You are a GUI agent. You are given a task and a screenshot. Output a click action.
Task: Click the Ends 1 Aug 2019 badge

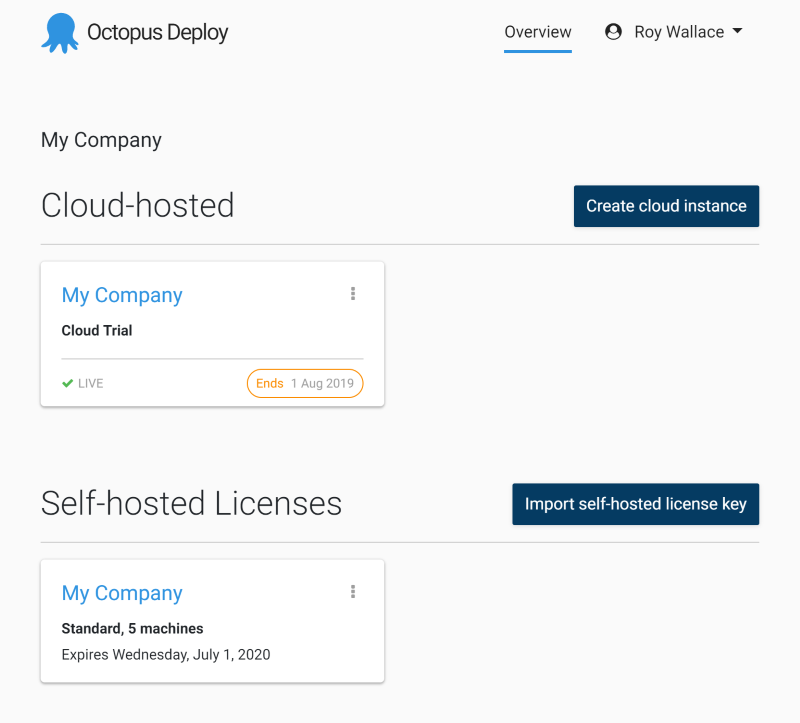[x=305, y=382]
